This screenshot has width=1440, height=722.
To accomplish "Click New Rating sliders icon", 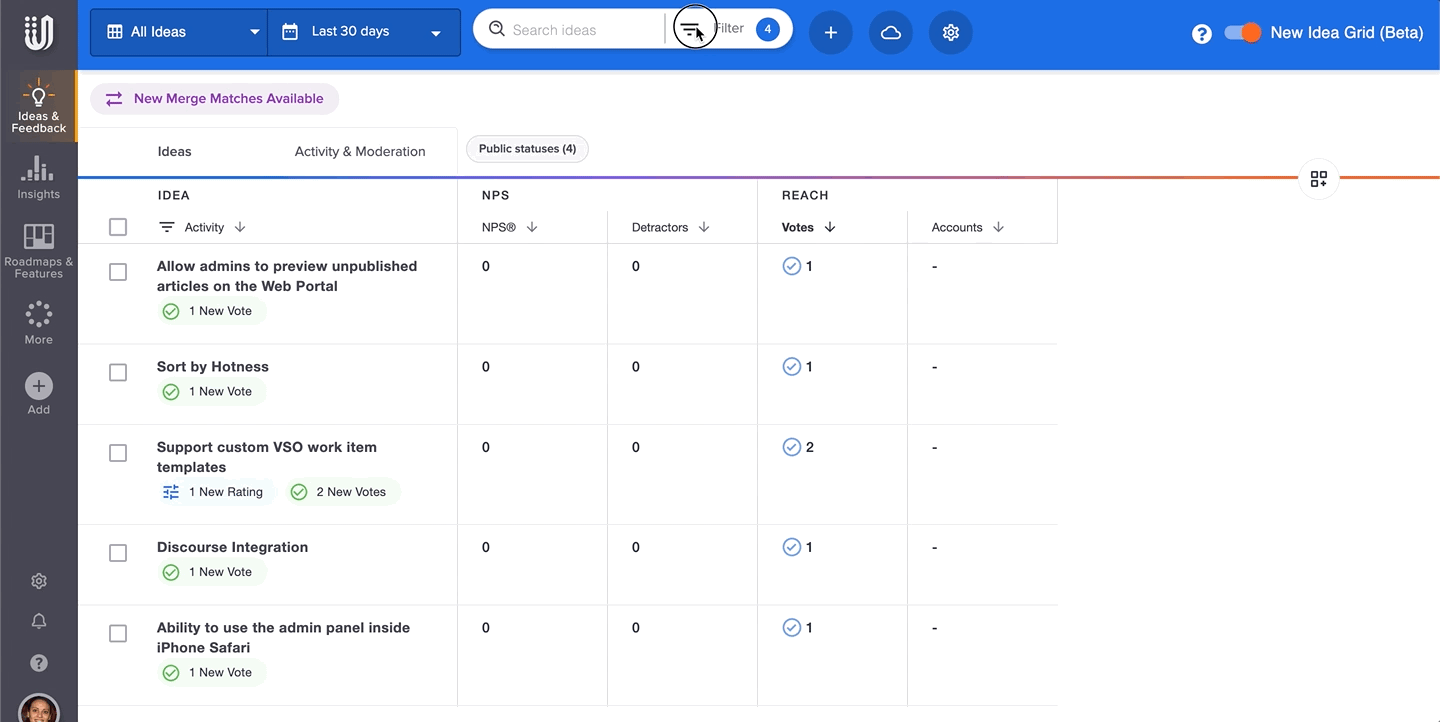I will coord(171,492).
